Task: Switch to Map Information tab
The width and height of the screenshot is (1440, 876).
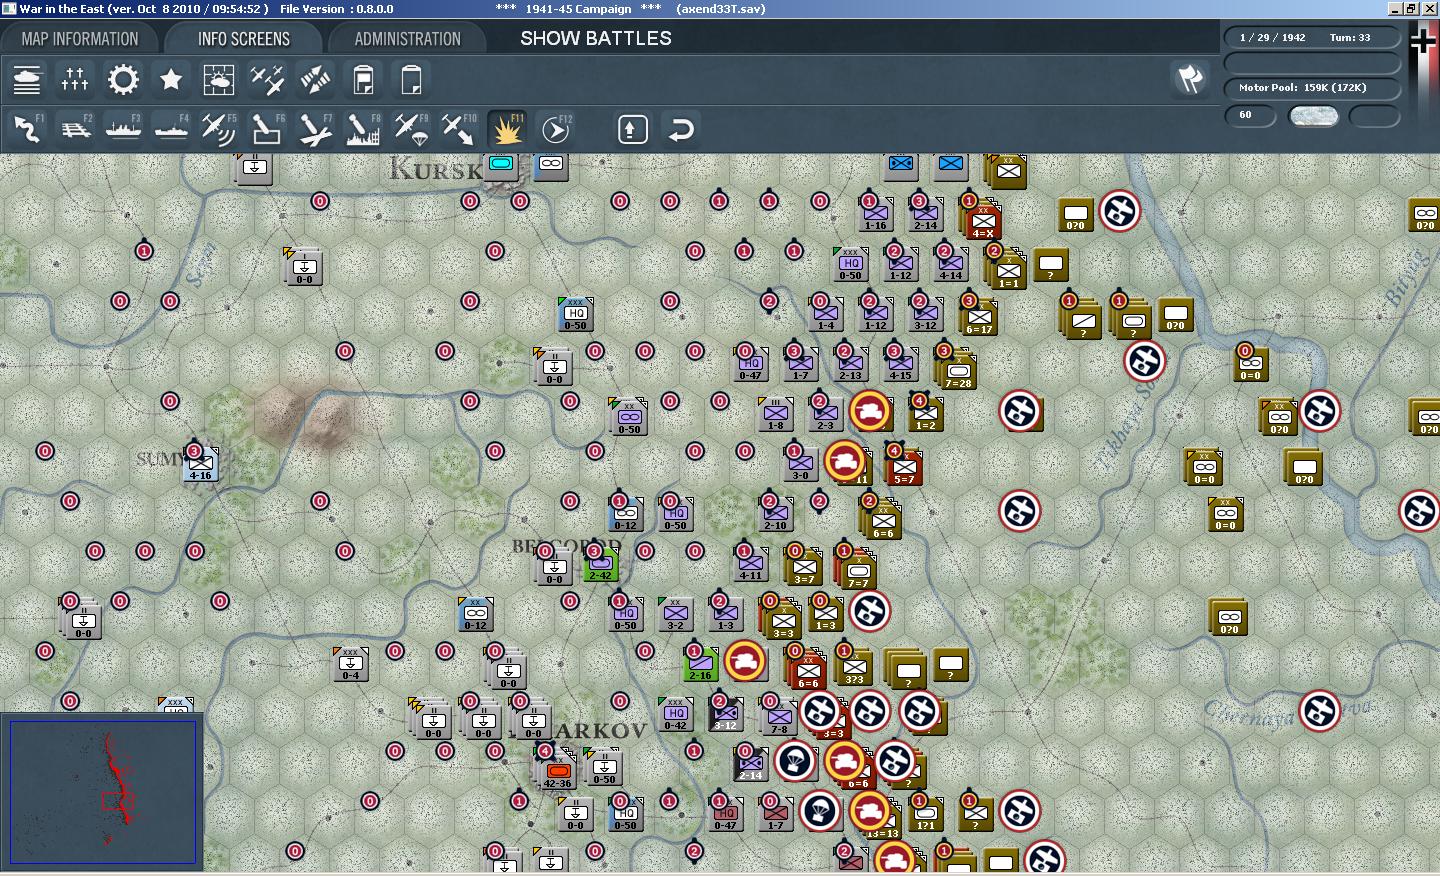Action: [80, 39]
